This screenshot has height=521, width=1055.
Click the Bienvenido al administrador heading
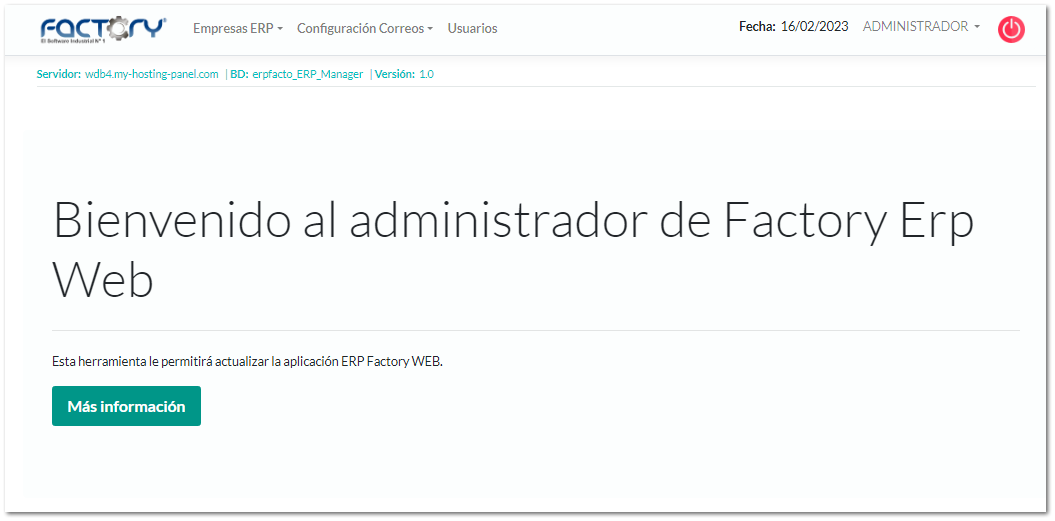click(513, 249)
